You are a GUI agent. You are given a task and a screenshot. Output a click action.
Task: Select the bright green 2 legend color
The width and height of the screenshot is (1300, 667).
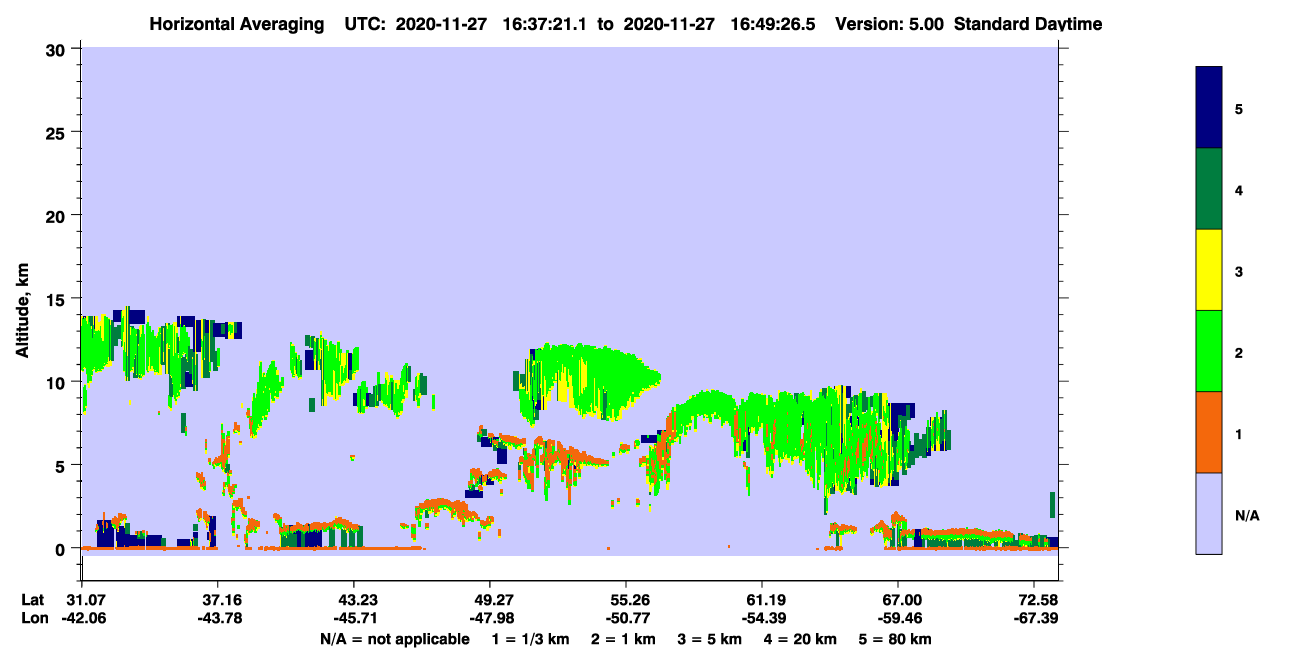[1209, 351]
